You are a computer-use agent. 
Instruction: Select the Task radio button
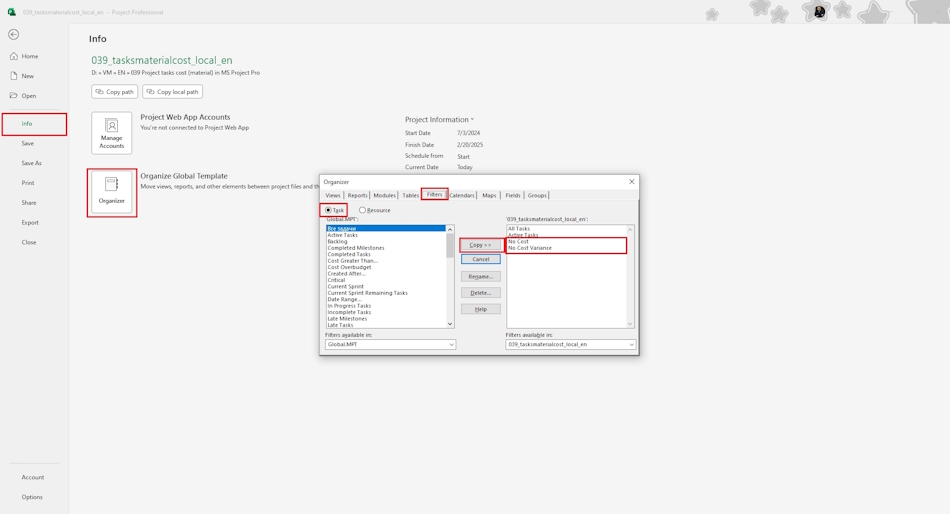tap(328, 210)
